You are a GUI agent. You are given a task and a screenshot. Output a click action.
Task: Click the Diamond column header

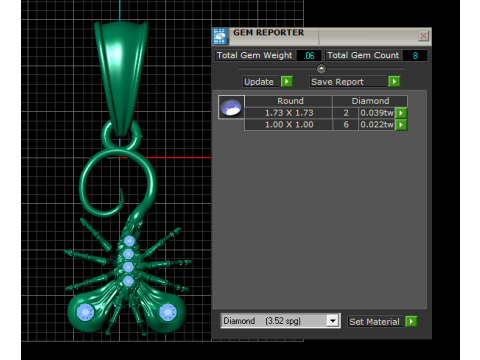click(370, 101)
